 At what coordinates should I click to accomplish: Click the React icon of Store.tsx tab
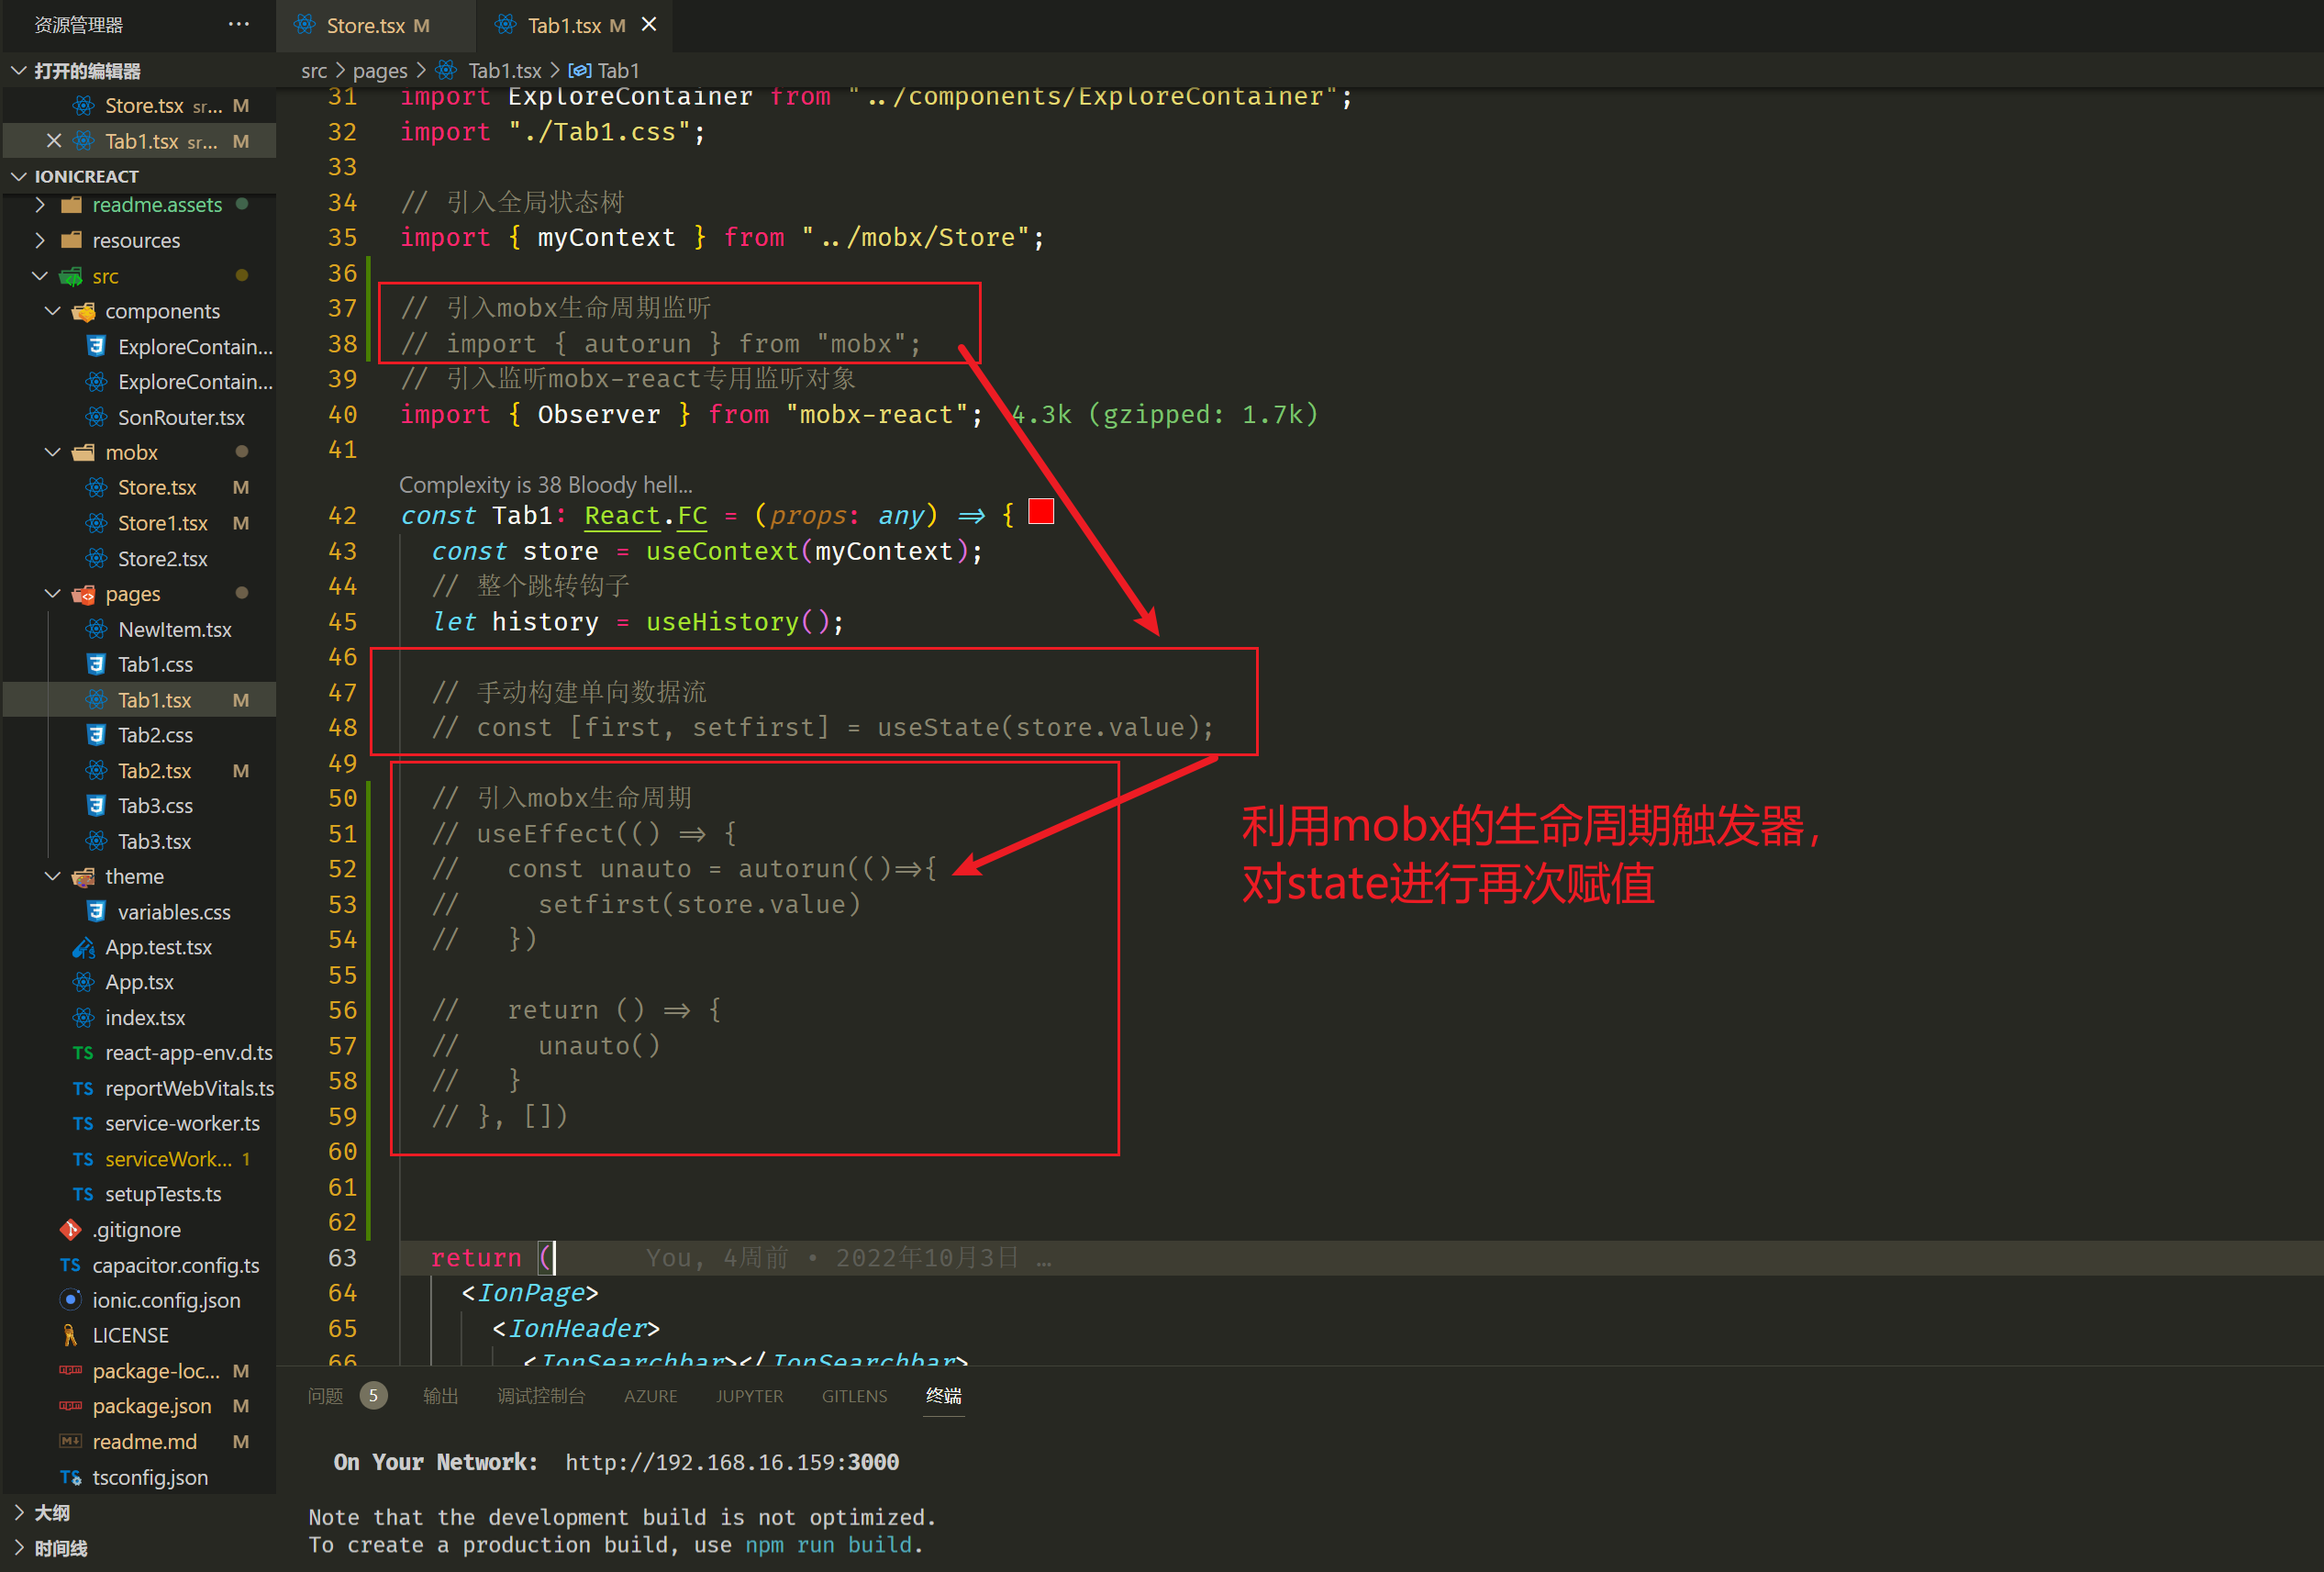pos(305,25)
